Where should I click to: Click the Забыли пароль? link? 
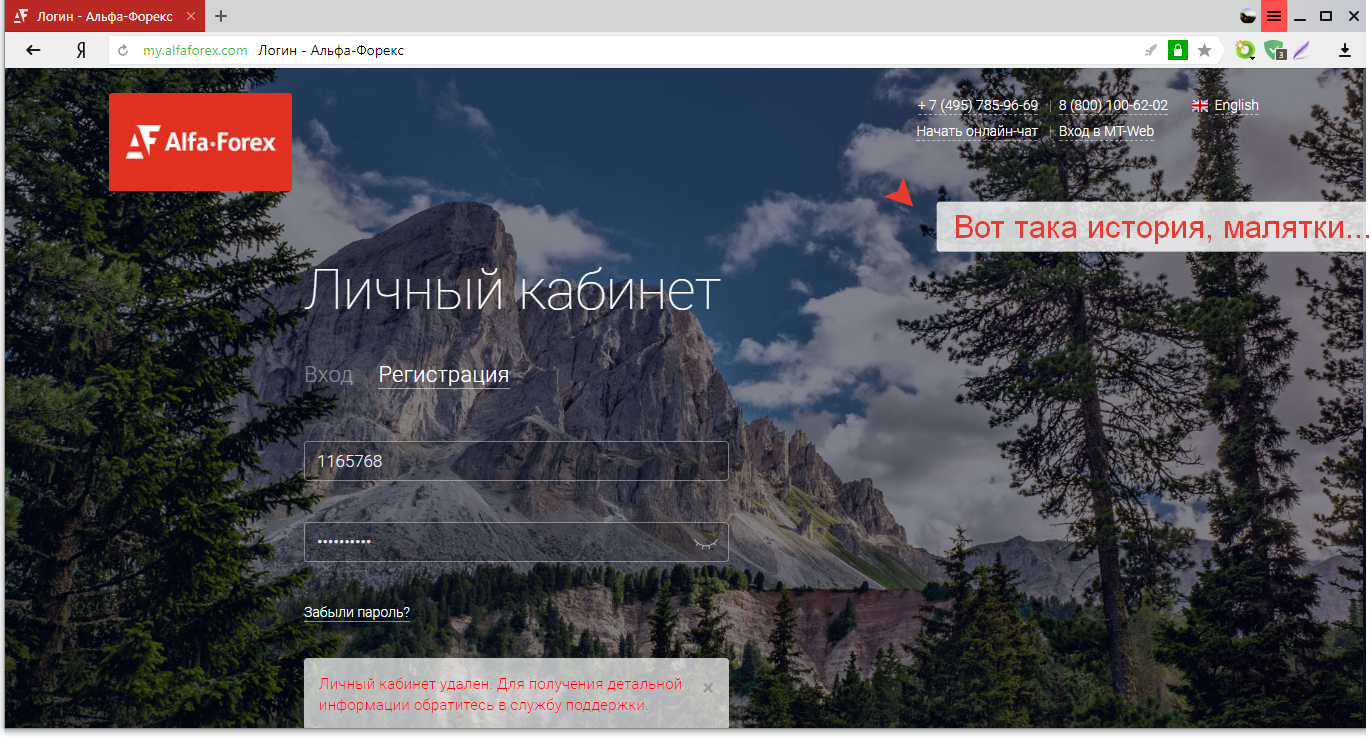click(357, 612)
